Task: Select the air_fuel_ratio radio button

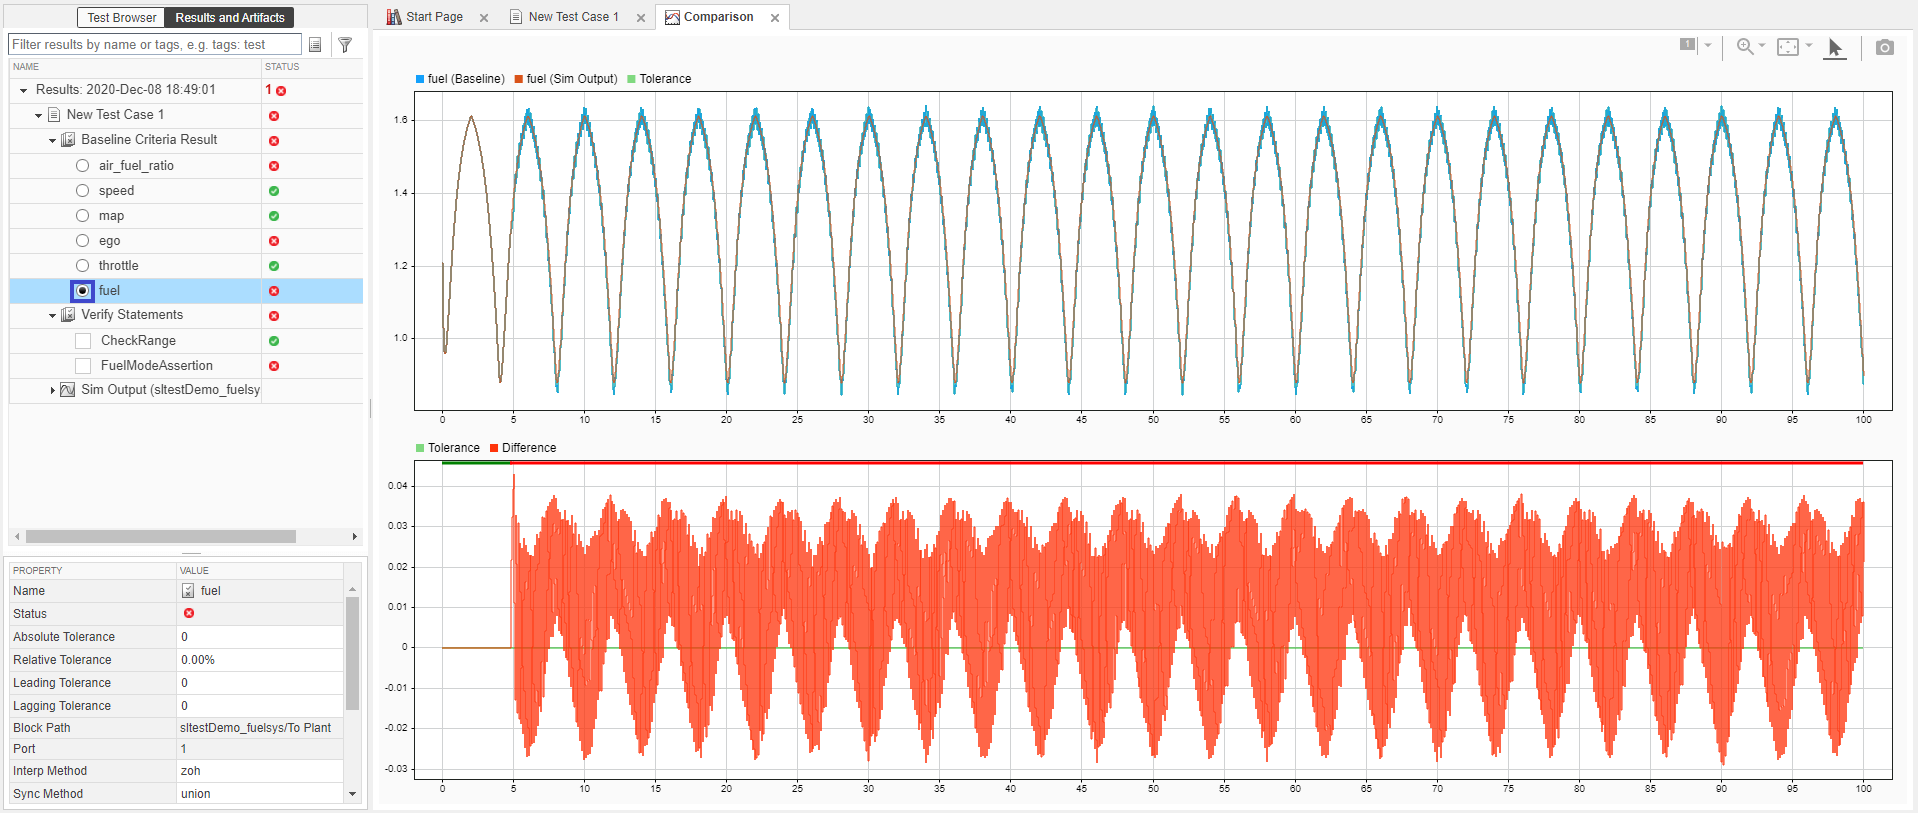Action: coord(83,166)
